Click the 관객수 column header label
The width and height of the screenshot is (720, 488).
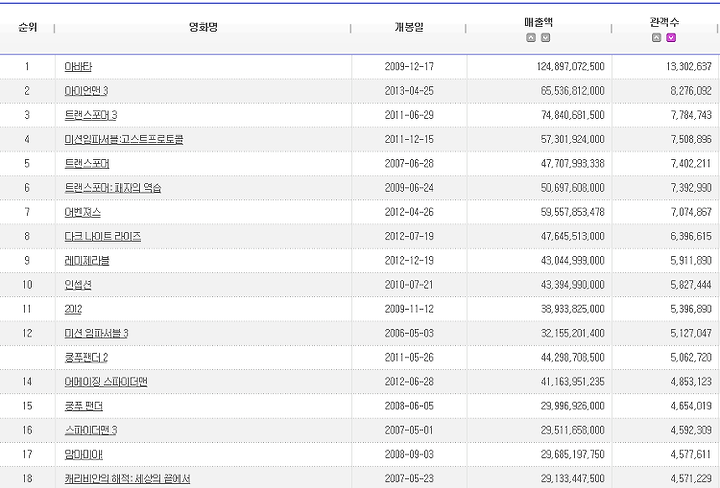(x=664, y=22)
